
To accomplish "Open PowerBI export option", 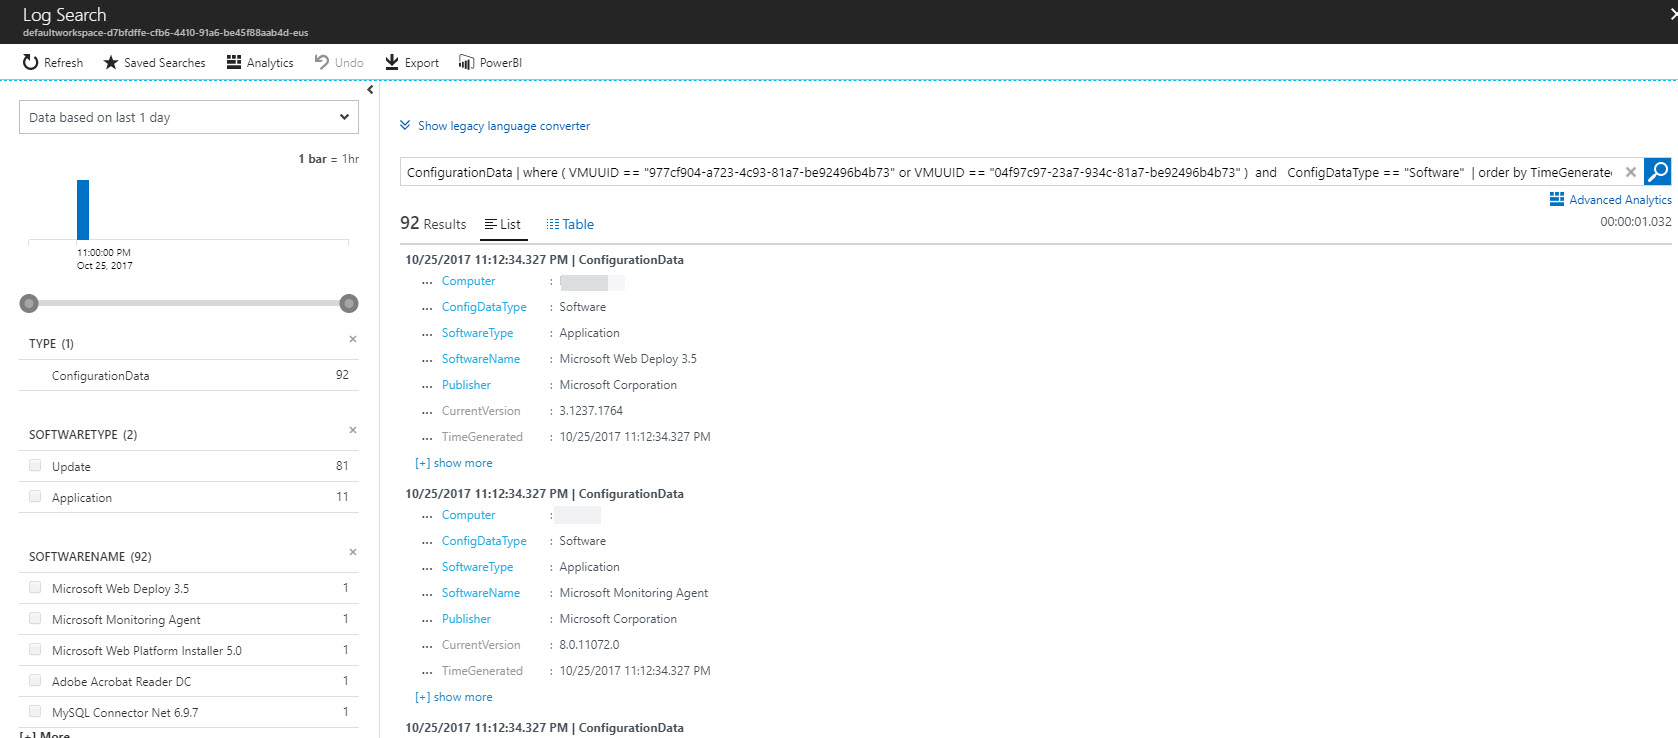I will 490,62.
